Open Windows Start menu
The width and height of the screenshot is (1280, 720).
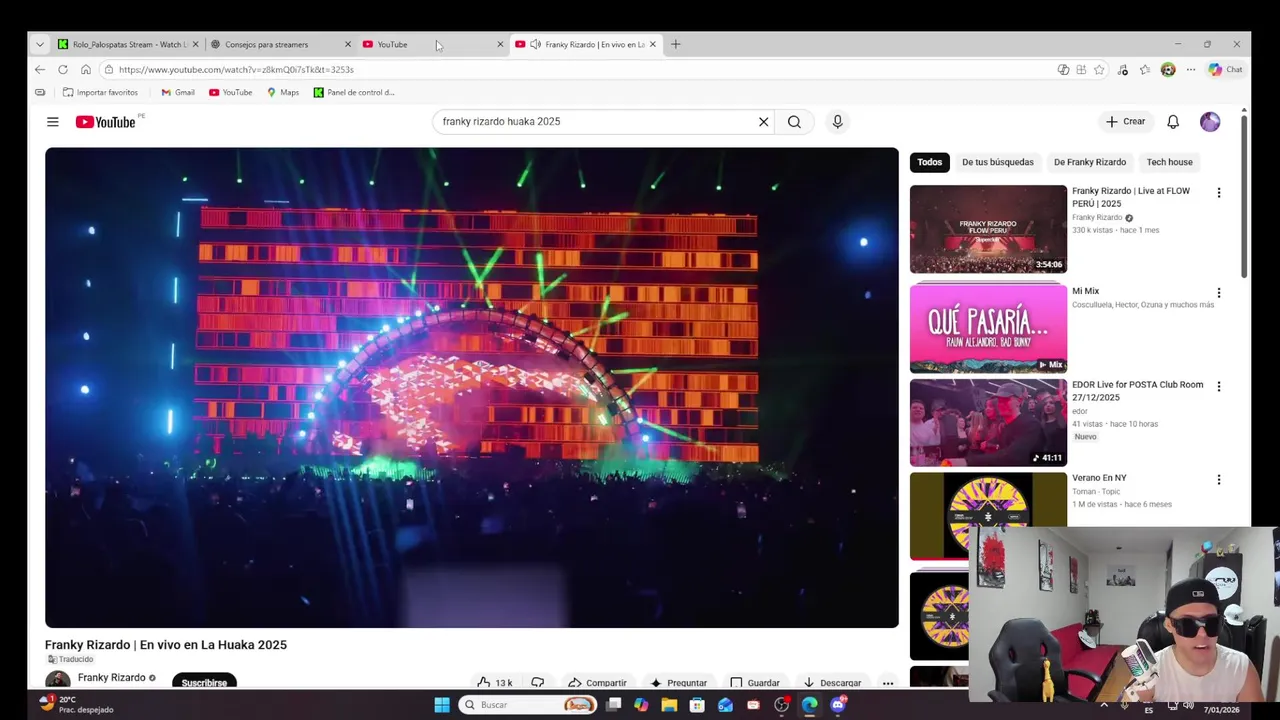[x=442, y=705]
